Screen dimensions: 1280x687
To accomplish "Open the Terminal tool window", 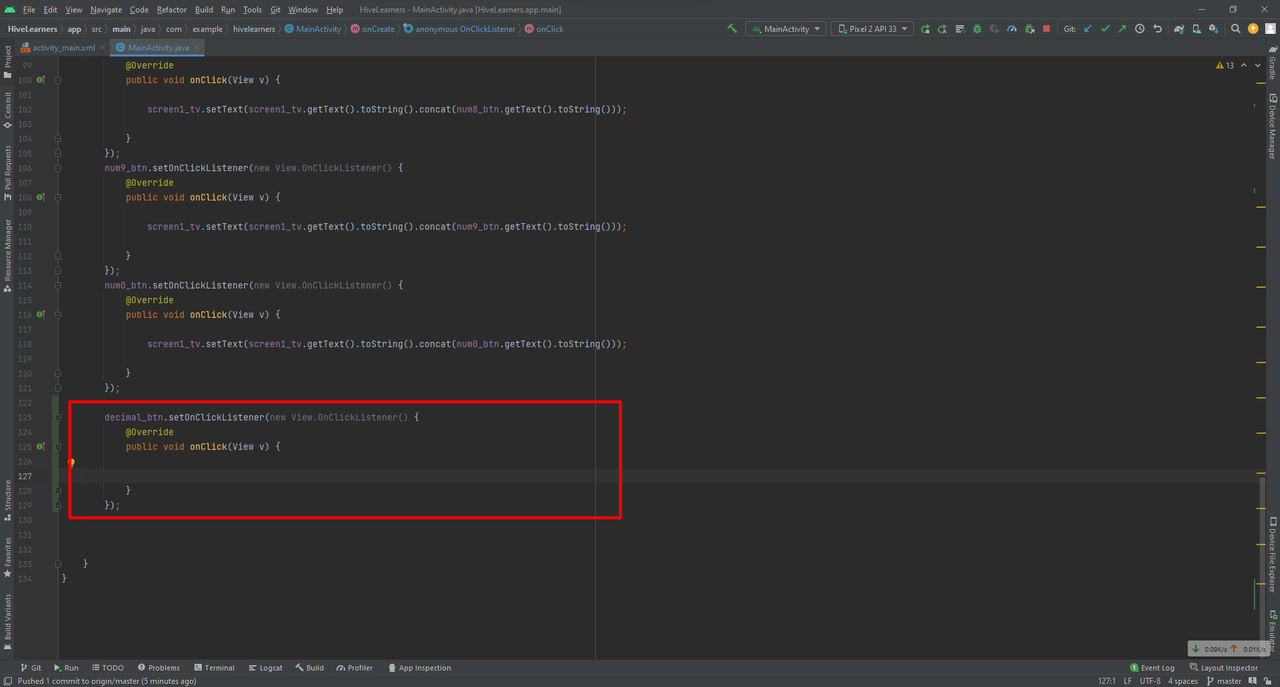I will point(214,668).
